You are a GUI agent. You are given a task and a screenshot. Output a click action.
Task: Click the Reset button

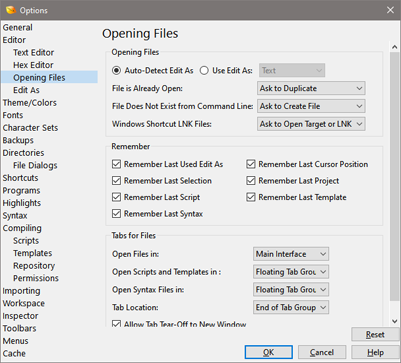[375, 334]
